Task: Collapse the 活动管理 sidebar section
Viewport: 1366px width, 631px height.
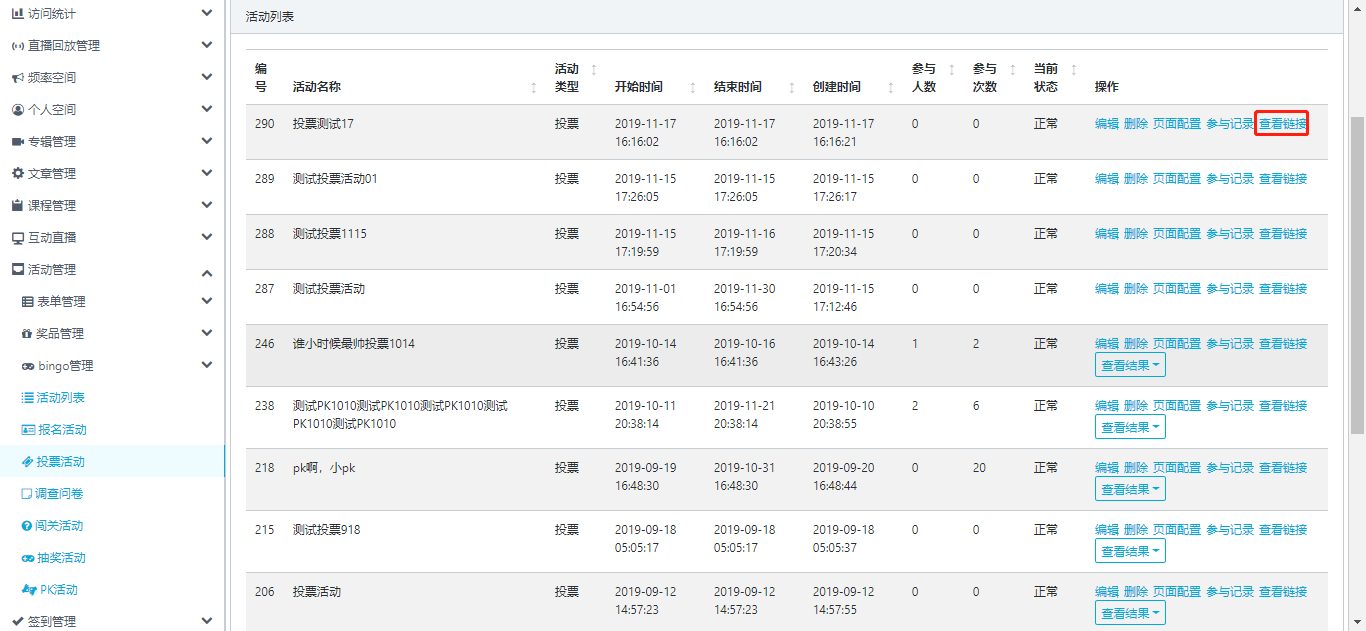Action: point(206,271)
